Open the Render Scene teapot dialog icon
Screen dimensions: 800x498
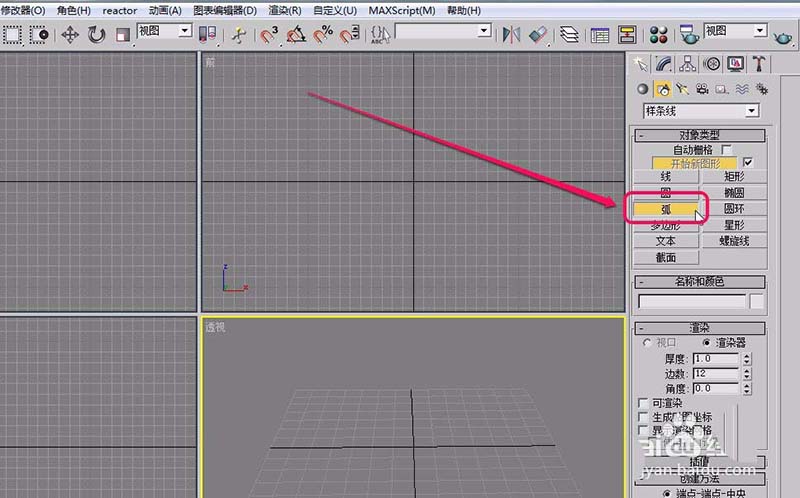point(689,35)
